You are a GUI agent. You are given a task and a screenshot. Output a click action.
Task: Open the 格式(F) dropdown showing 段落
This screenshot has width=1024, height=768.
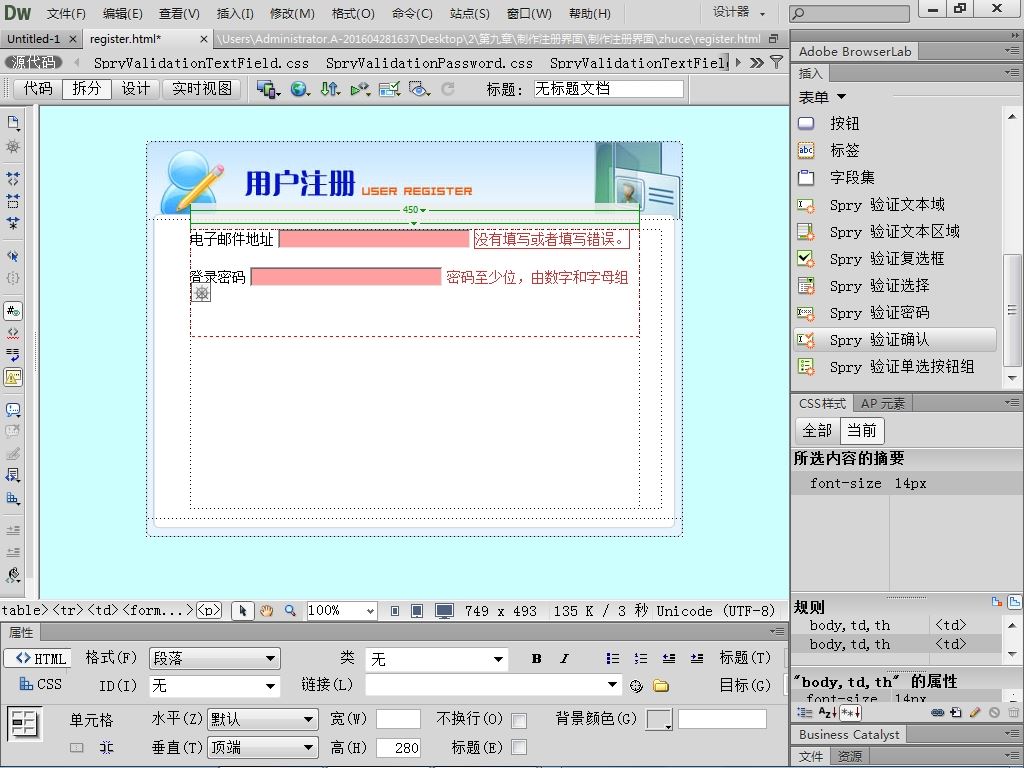pyautogui.click(x=215, y=658)
